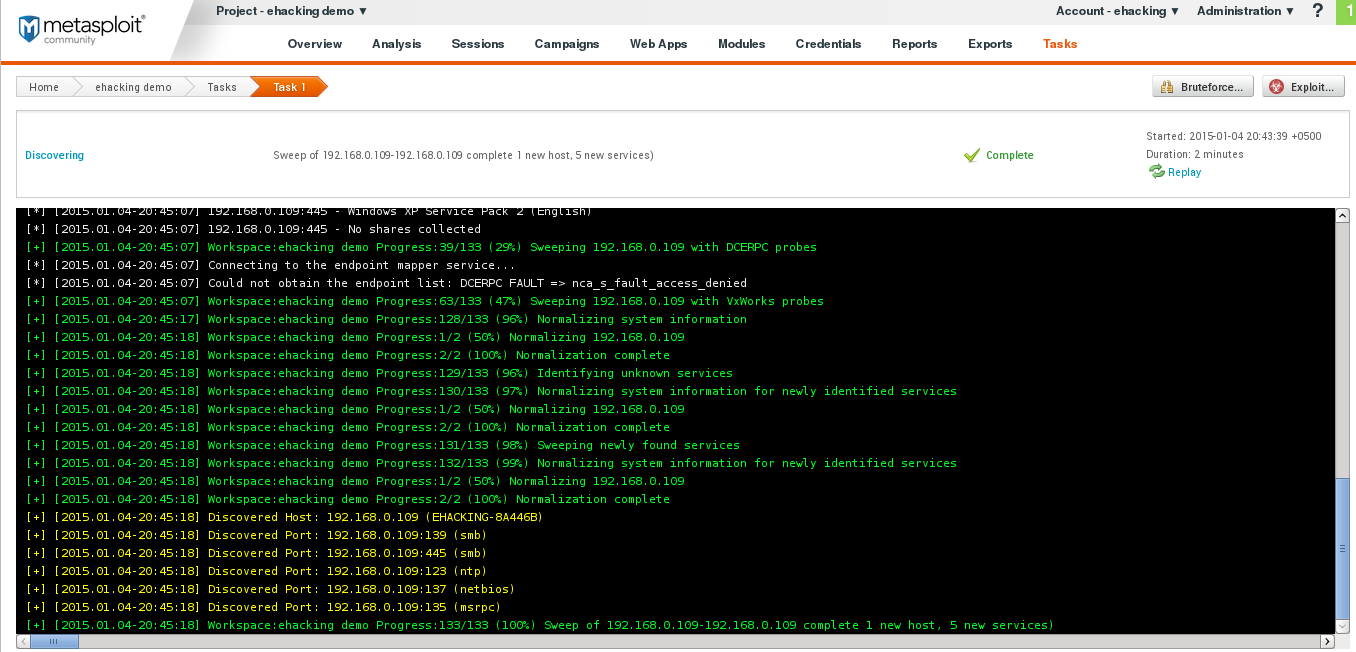
Task: Click the green recycle icon beside Replay
Action: [1156, 172]
